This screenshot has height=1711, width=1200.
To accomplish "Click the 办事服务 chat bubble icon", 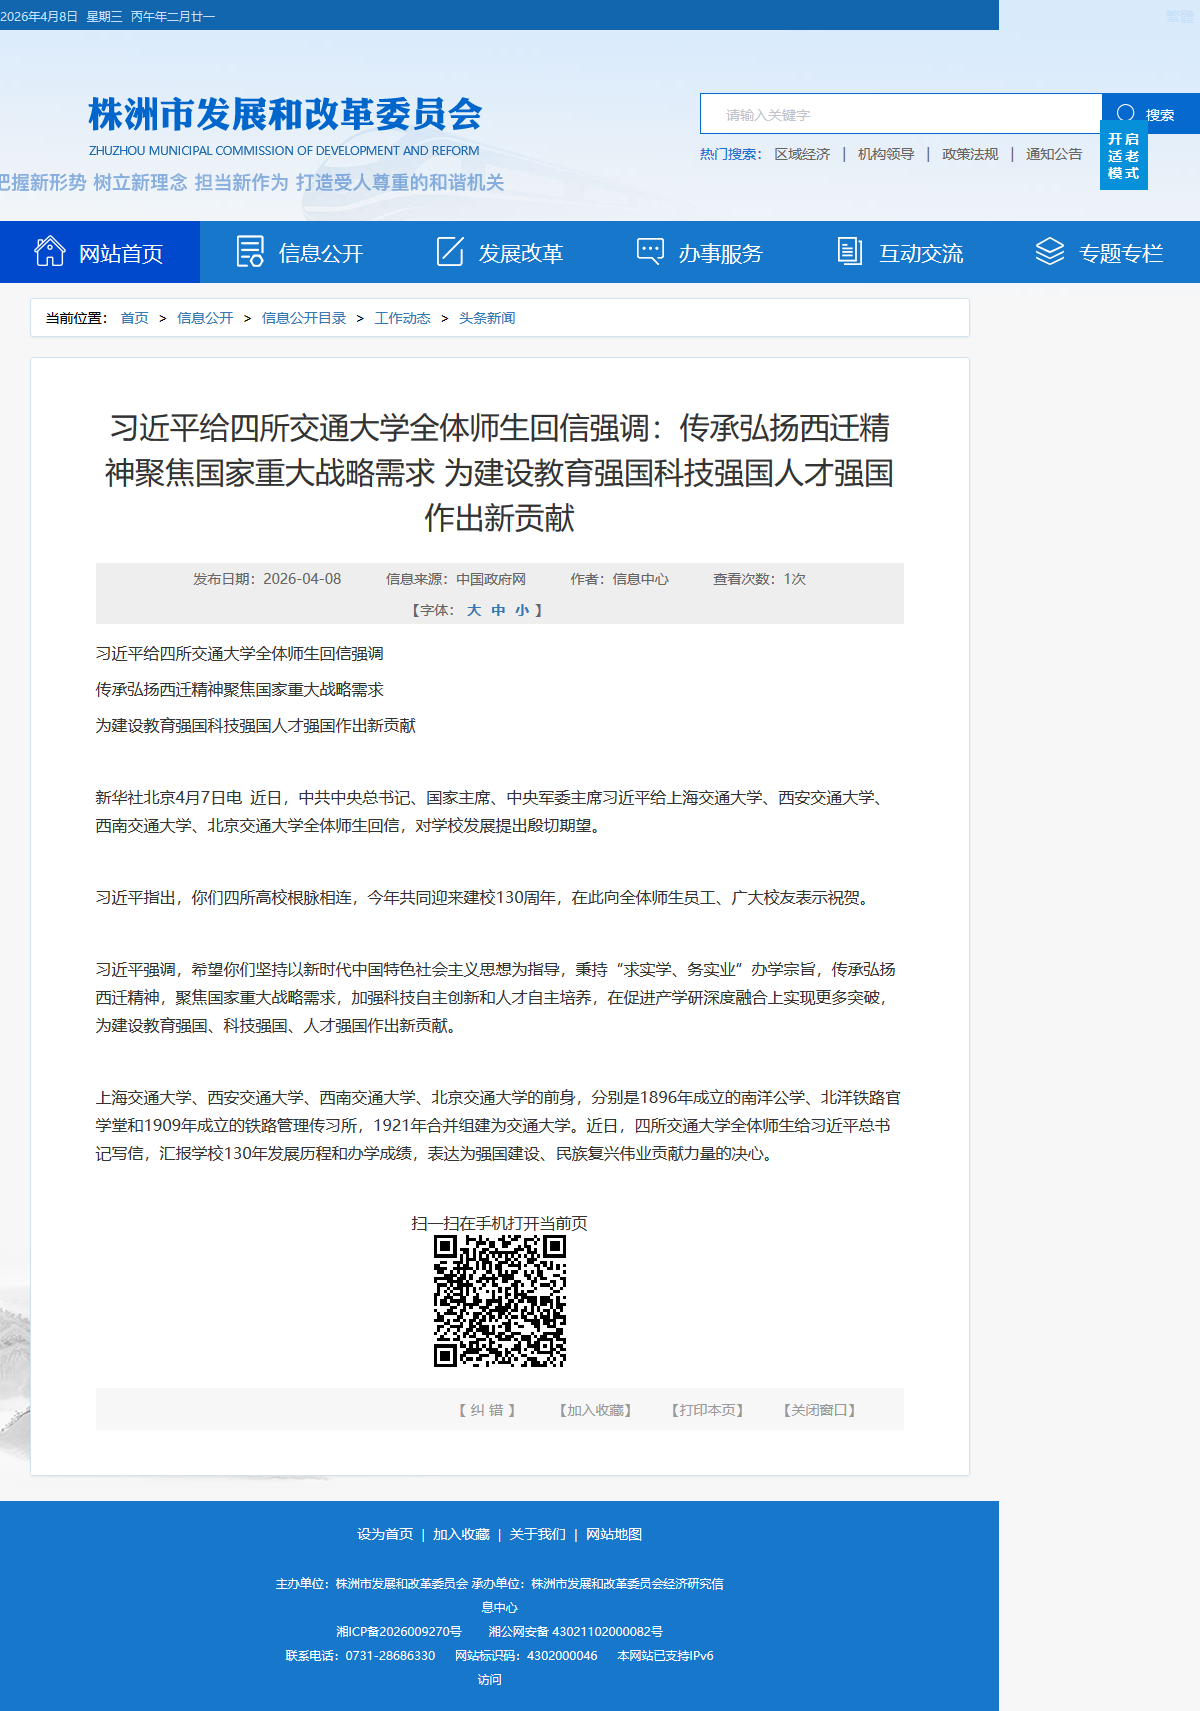I will (650, 251).
